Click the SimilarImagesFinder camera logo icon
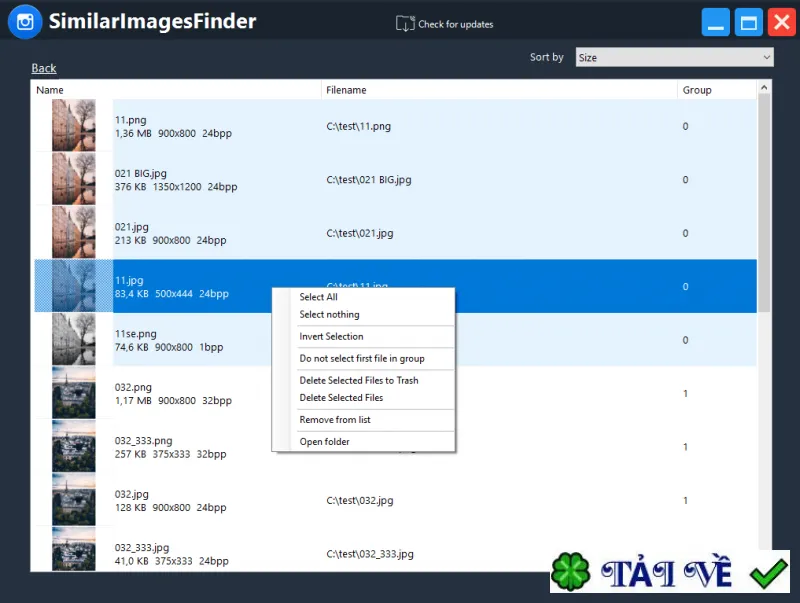 point(25,22)
